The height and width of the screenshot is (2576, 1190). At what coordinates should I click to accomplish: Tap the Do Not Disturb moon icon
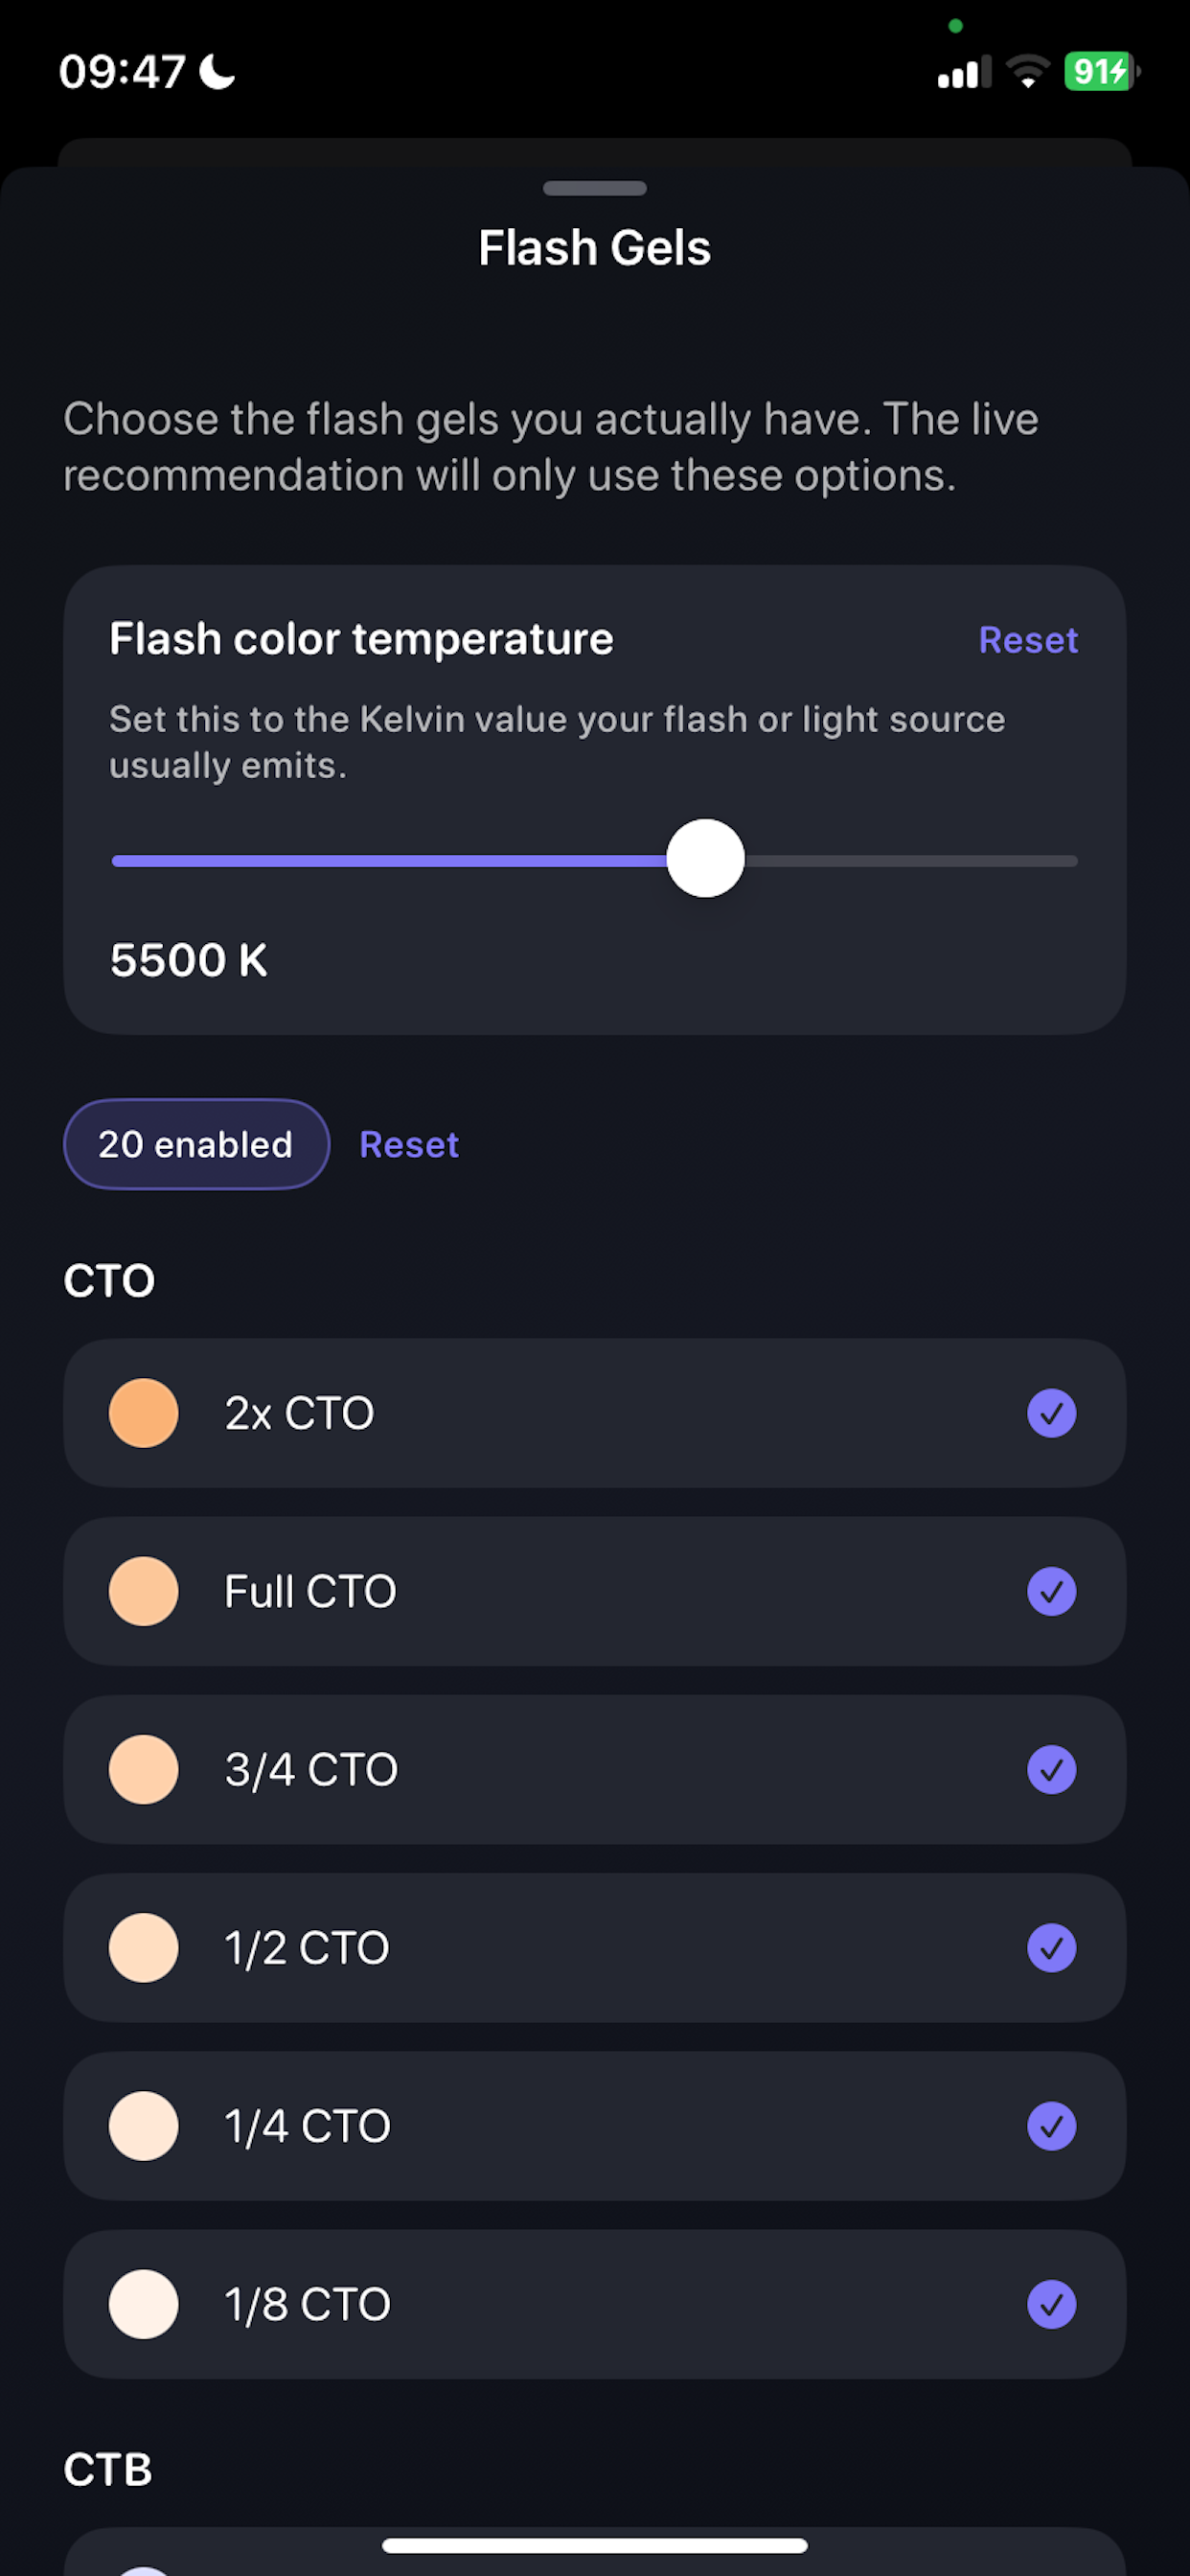click(x=217, y=72)
